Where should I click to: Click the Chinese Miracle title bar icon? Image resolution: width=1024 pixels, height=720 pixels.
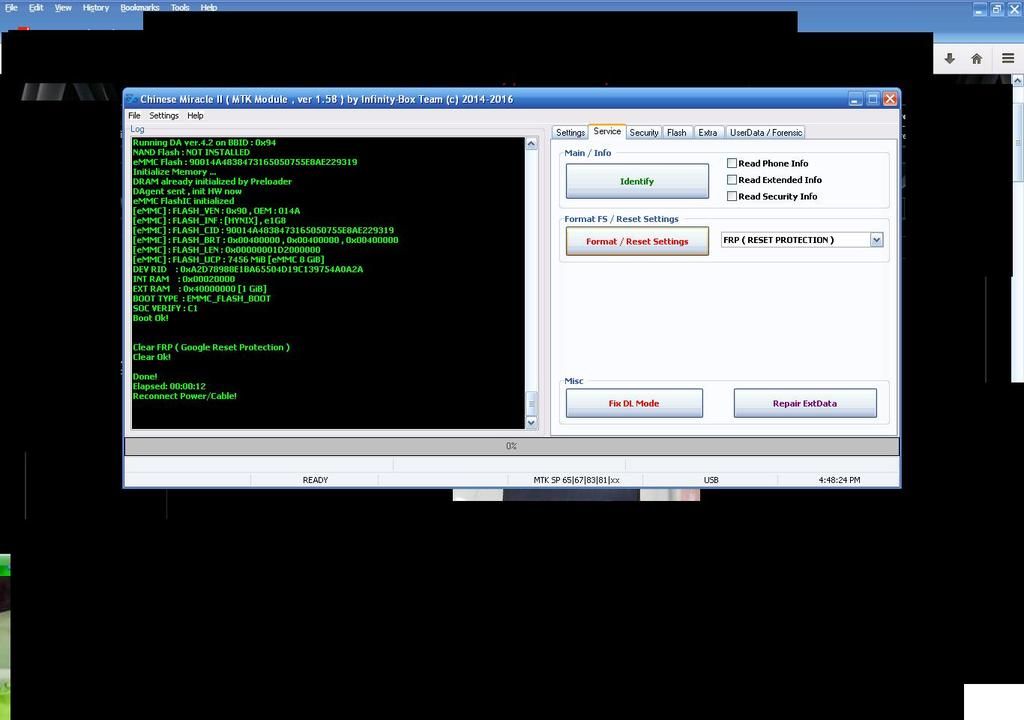[x=132, y=99]
